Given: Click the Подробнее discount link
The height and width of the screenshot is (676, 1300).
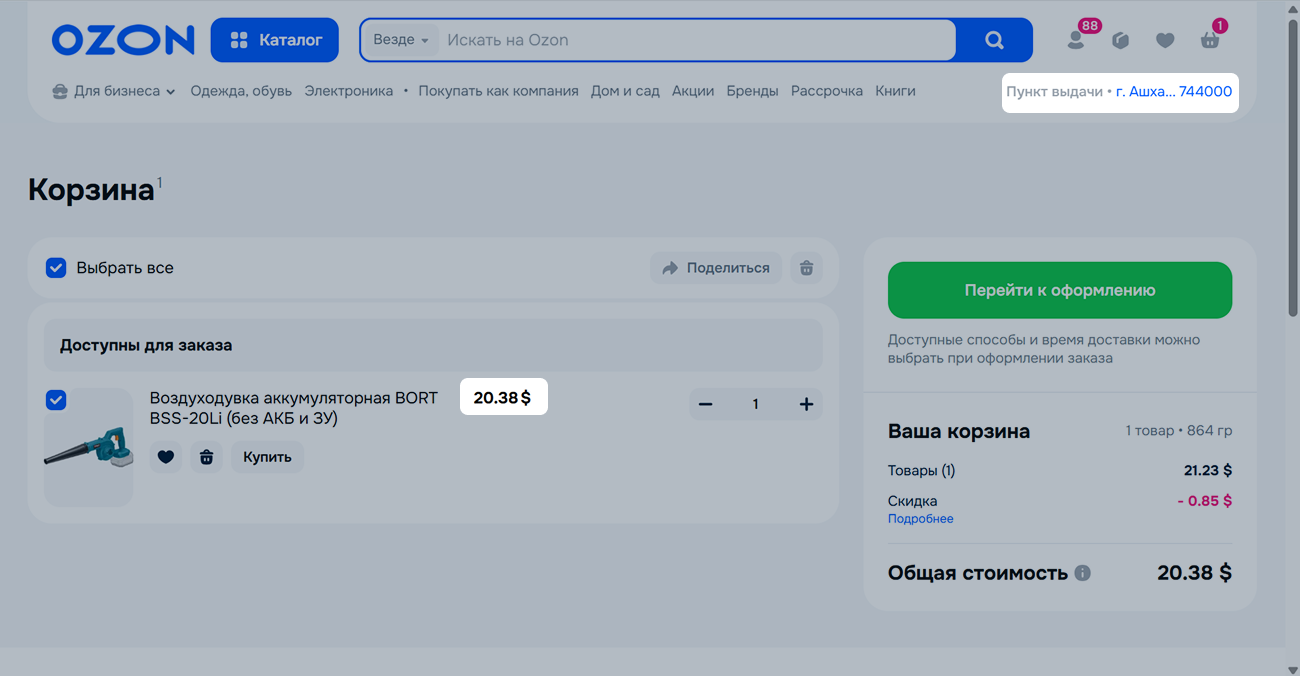Looking at the screenshot, I should [920, 519].
